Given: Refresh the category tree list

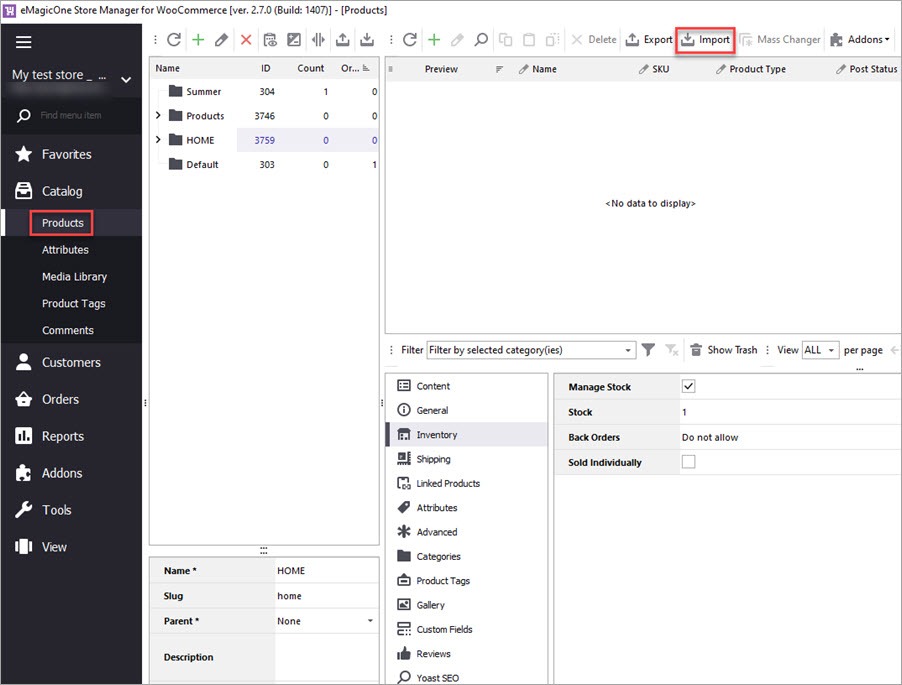Looking at the screenshot, I should point(174,40).
